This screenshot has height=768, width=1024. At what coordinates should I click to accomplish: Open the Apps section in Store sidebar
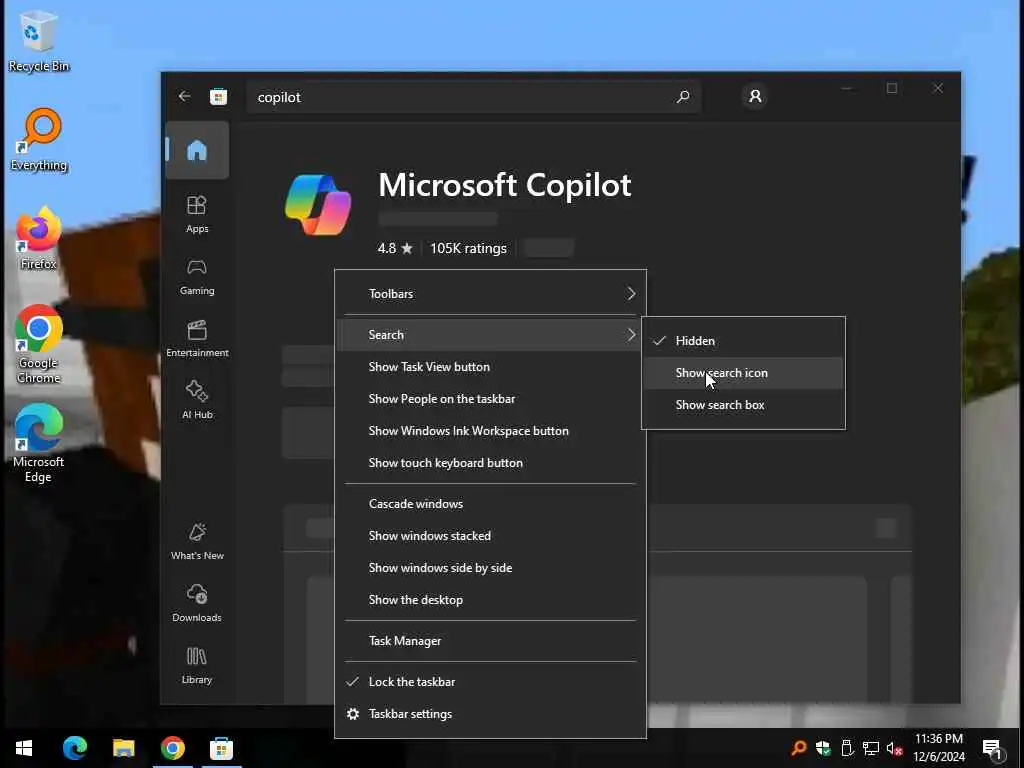click(197, 214)
